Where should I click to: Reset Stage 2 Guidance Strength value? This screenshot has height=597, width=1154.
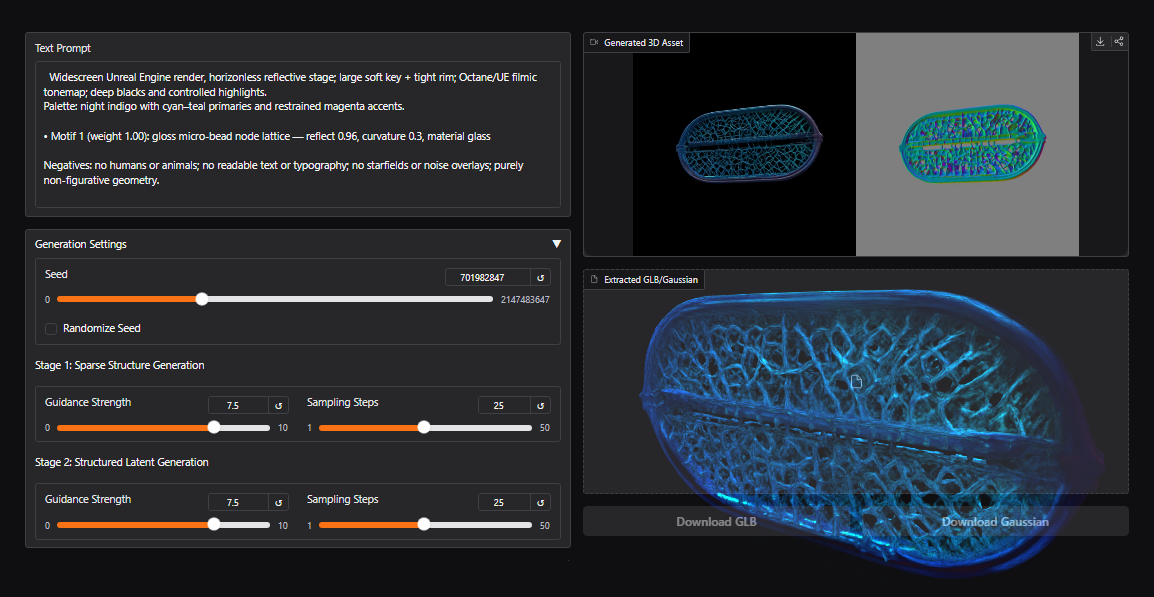pyautogui.click(x=279, y=502)
